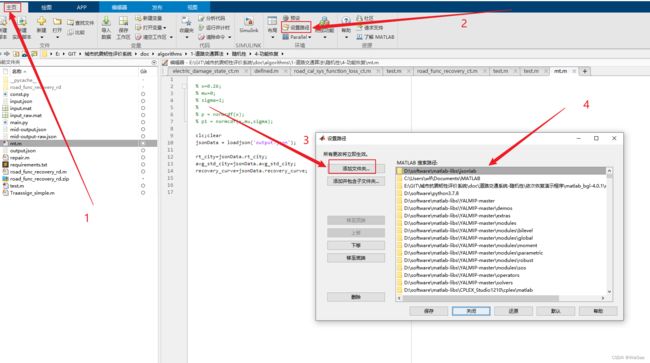Click the New (新建) plus icon
The height and width of the screenshot is (363, 650).
click(x=41, y=22)
